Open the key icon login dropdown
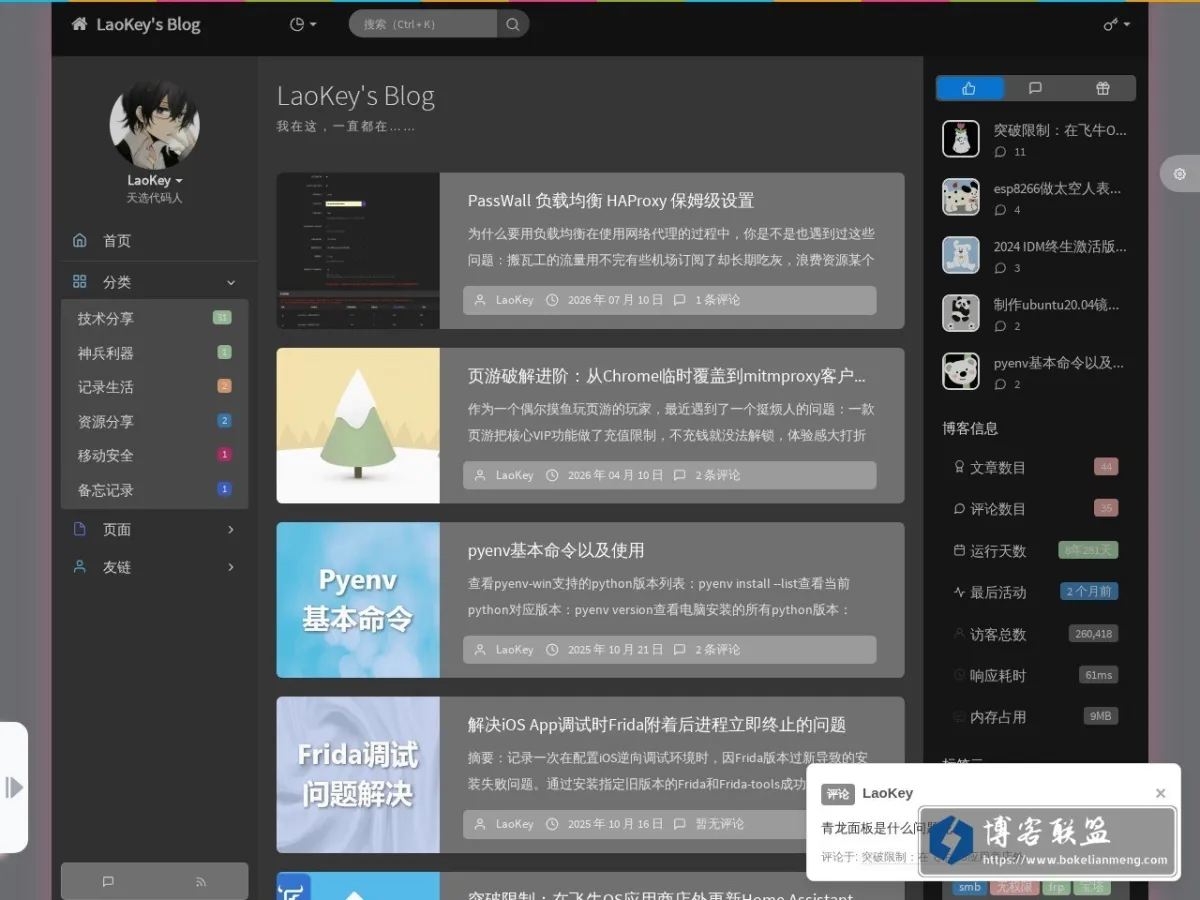1200x900 pixels. (x=1117, y=24)
